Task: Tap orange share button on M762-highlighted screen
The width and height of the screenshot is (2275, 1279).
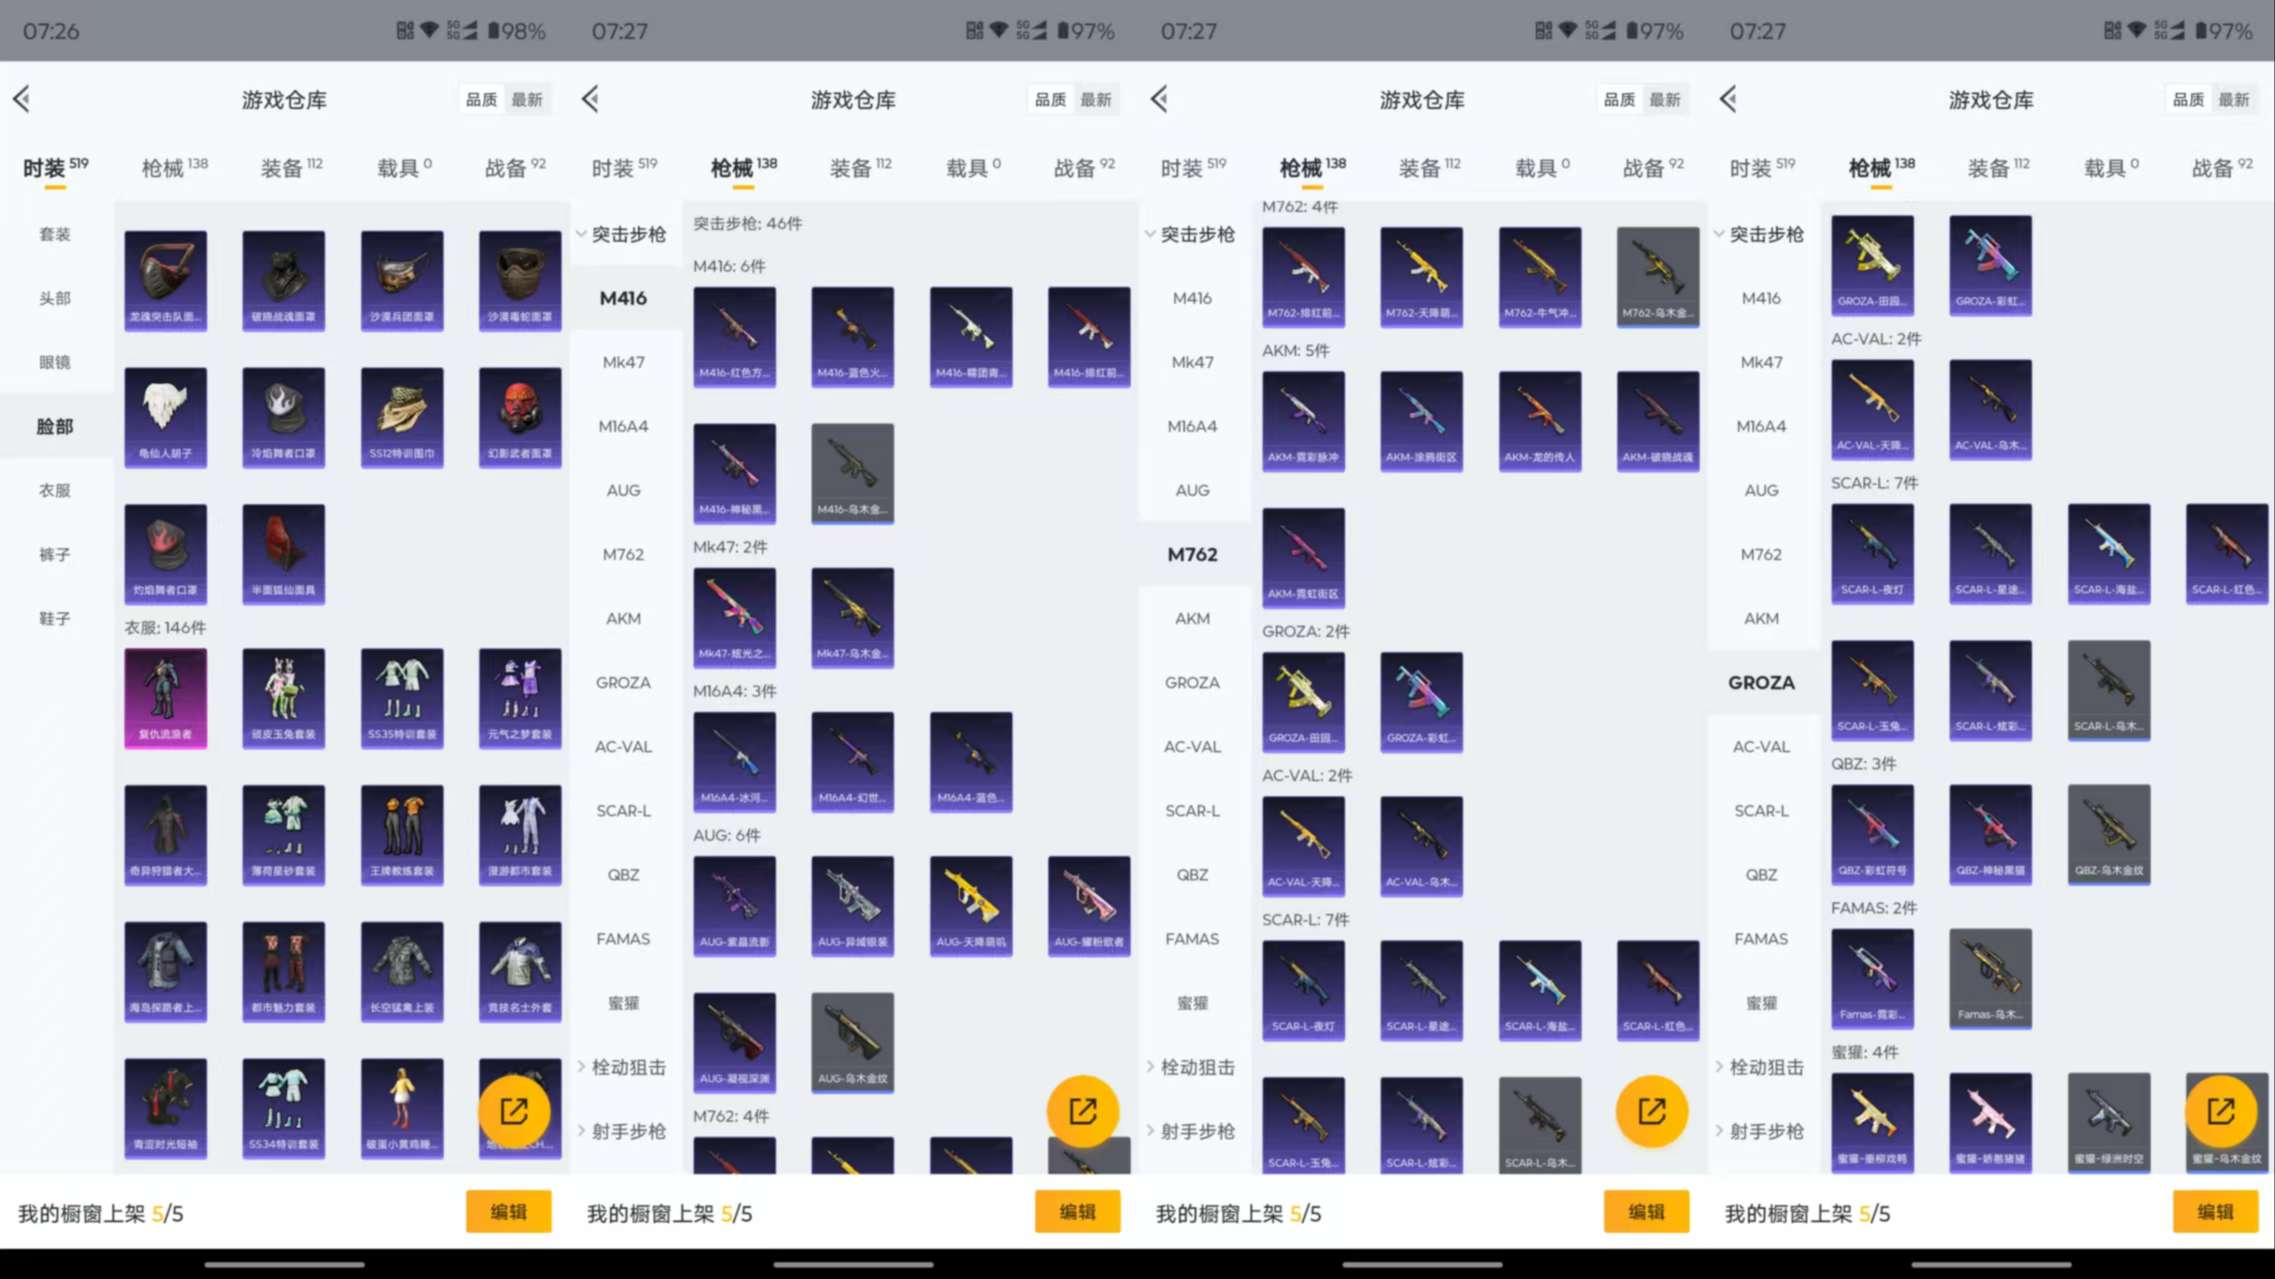Action: coord(1651,1111)
